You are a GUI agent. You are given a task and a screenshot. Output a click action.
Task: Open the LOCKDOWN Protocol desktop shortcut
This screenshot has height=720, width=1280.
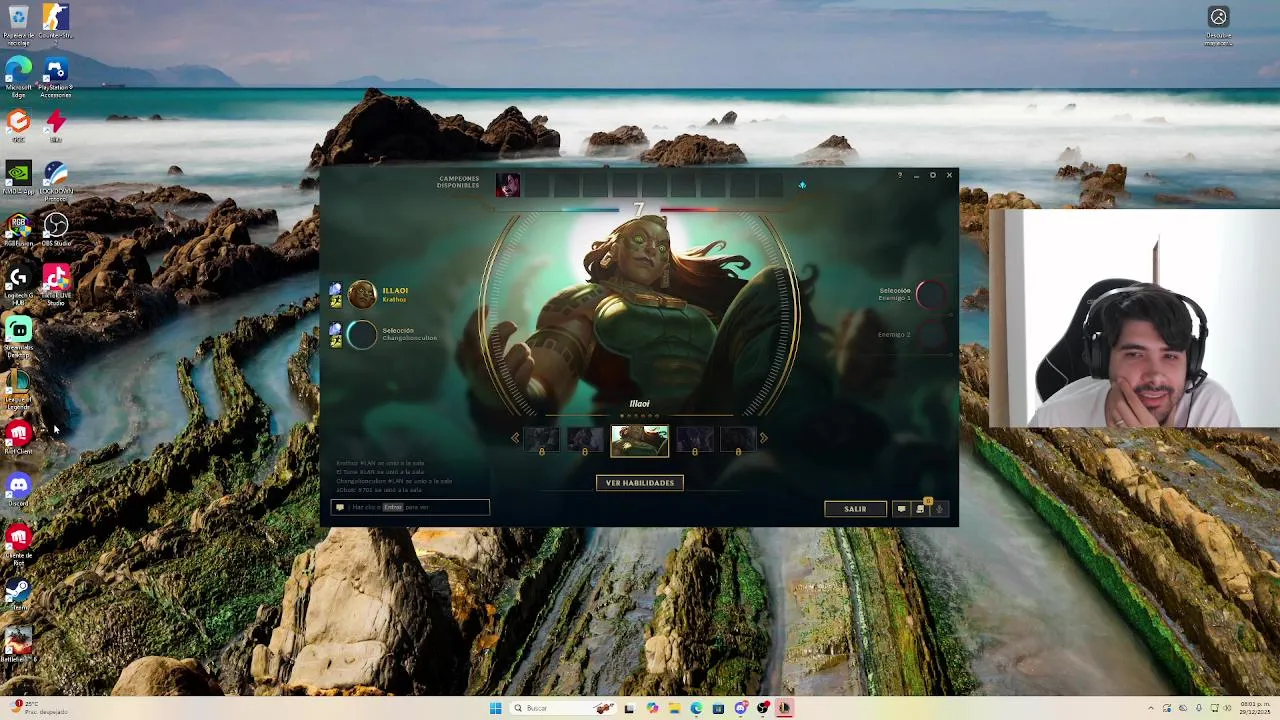[56, 180]
